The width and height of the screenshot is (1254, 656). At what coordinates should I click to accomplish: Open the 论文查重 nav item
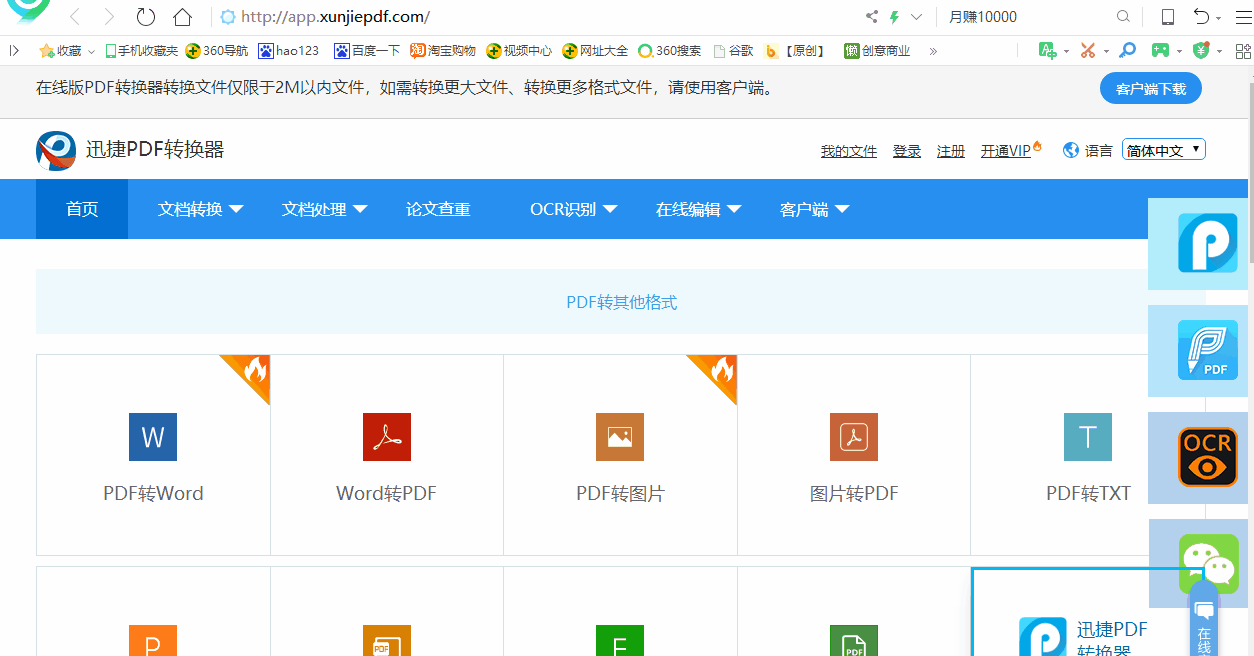438,209
